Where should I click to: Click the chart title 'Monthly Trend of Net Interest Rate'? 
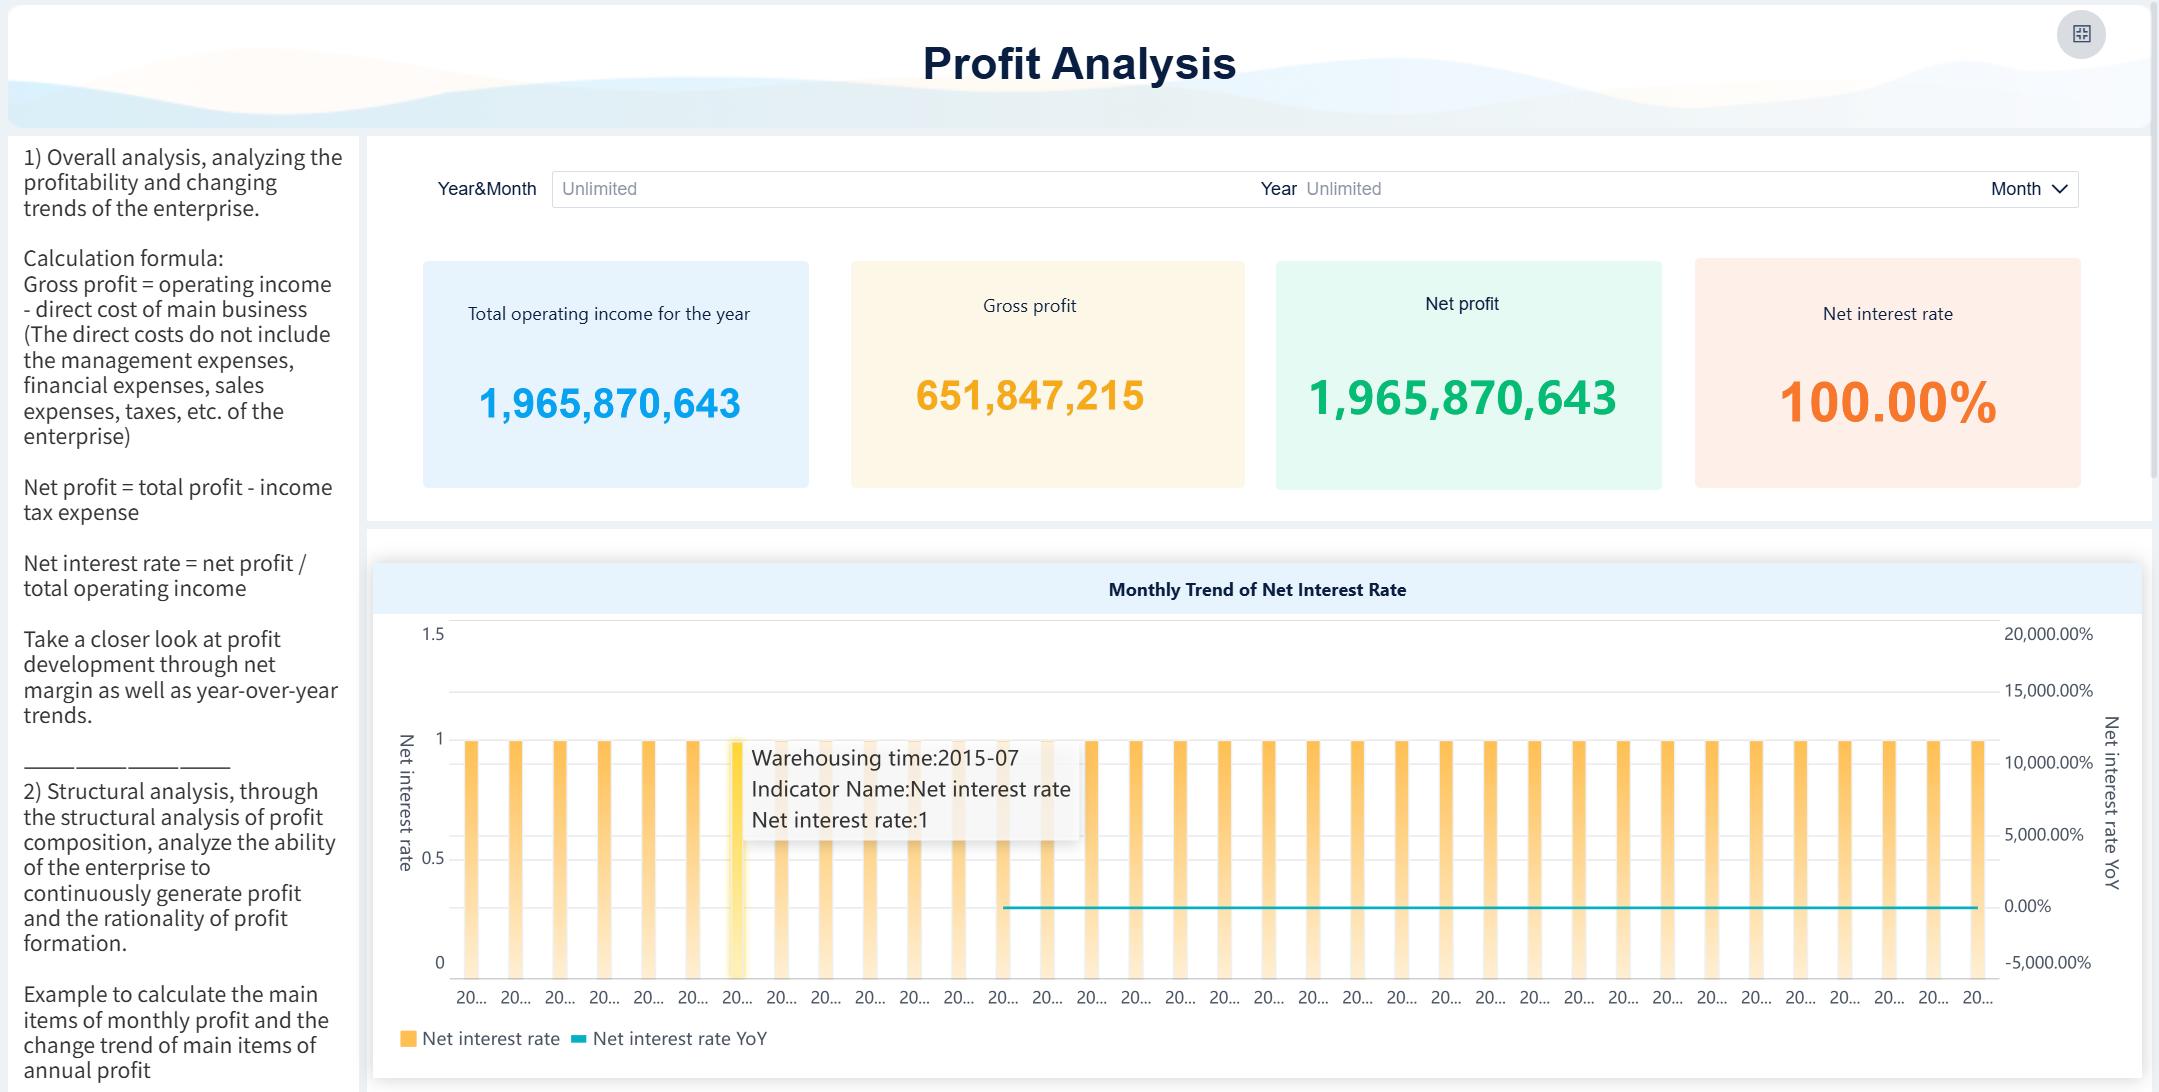click(x=1256, y=590)
